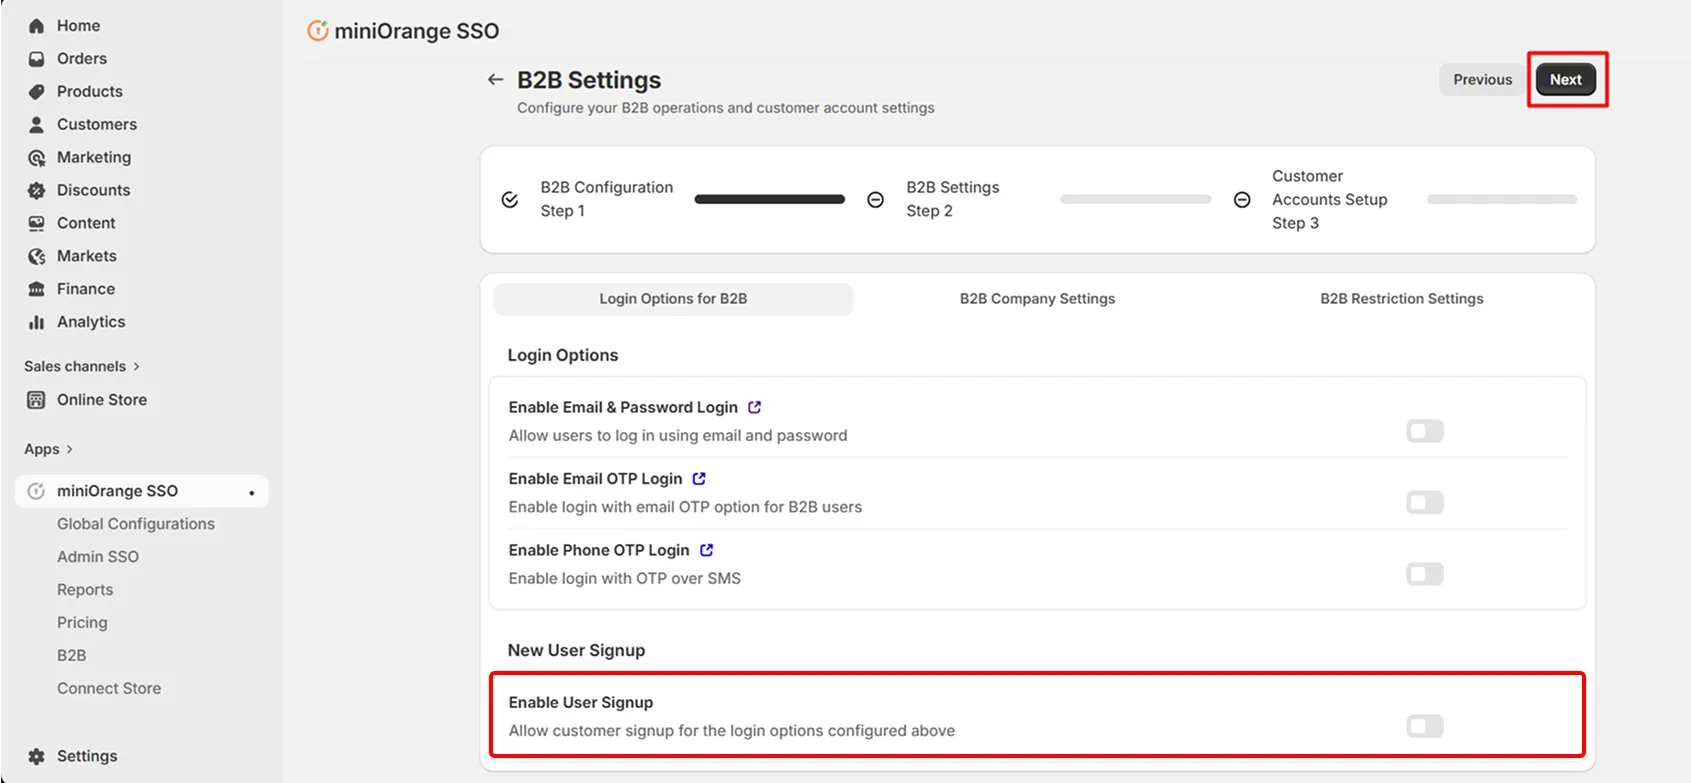Viewport: 1691px width, 783px height.
Task: Click the Online Store storefront icon
Action: tap(37, 400)
